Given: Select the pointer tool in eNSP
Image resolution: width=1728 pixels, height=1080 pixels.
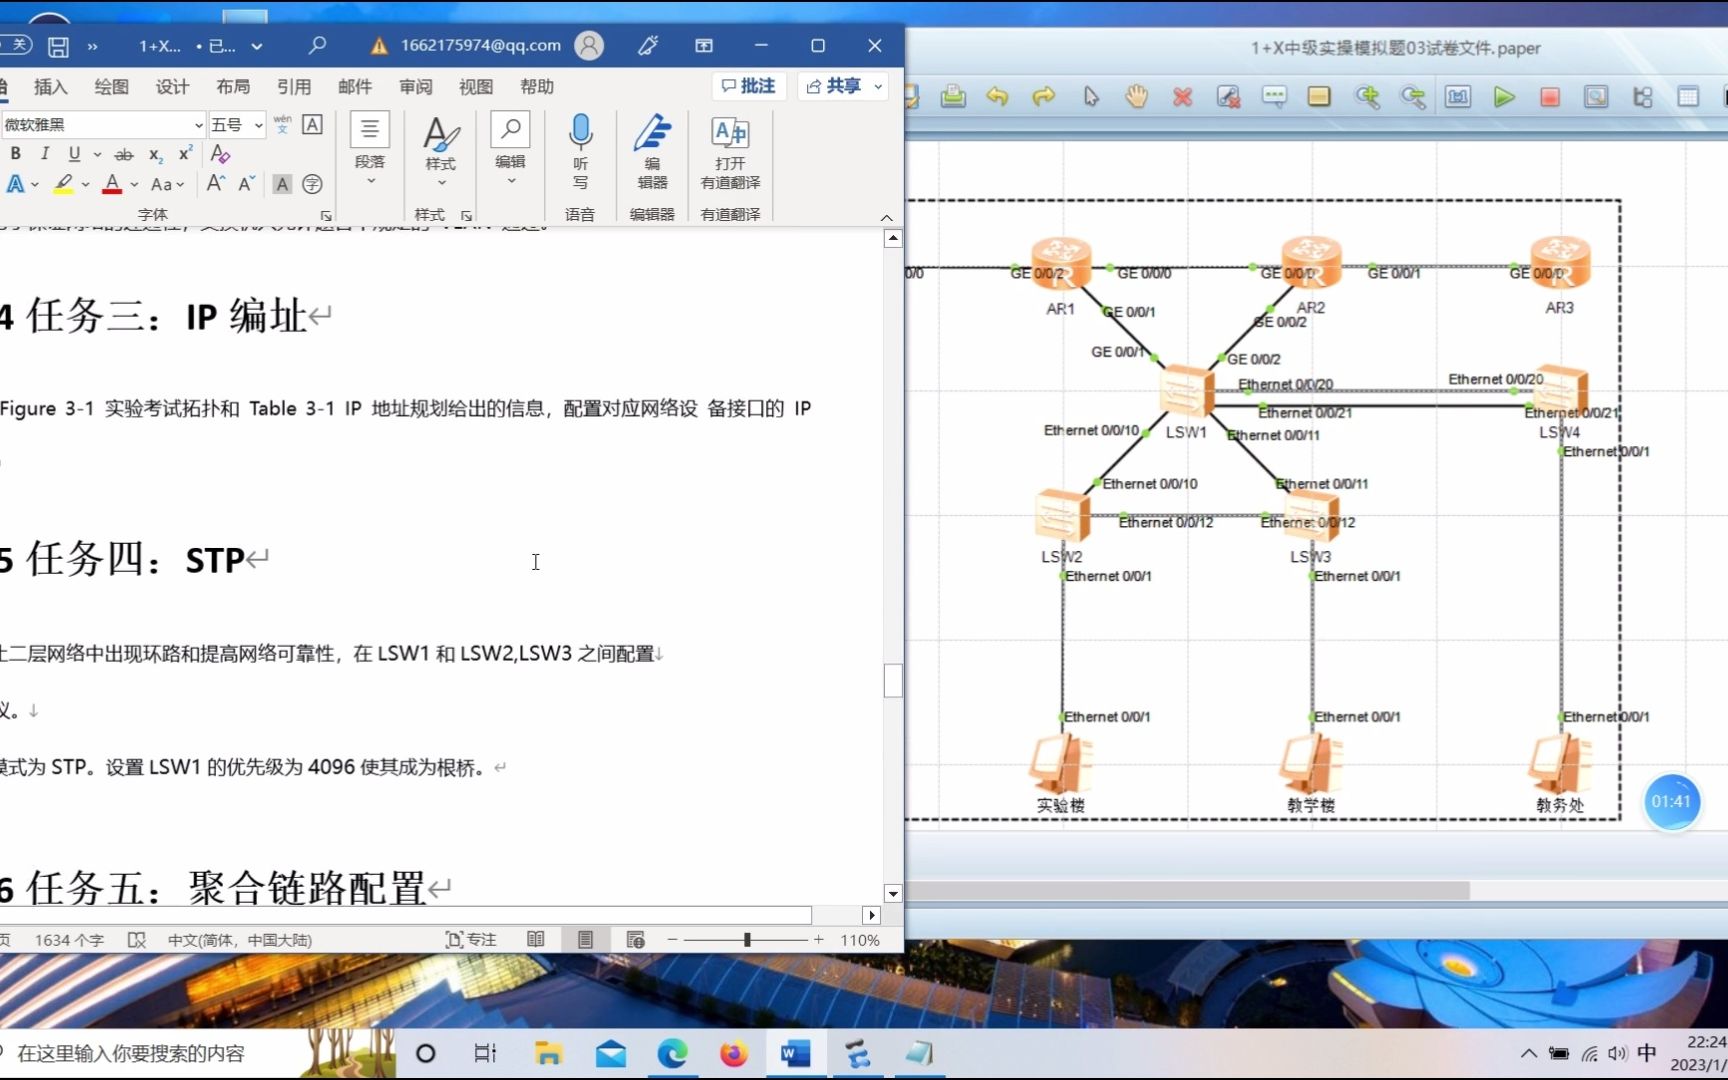Looking at the screenshot, I should (x=1091, y=97).
